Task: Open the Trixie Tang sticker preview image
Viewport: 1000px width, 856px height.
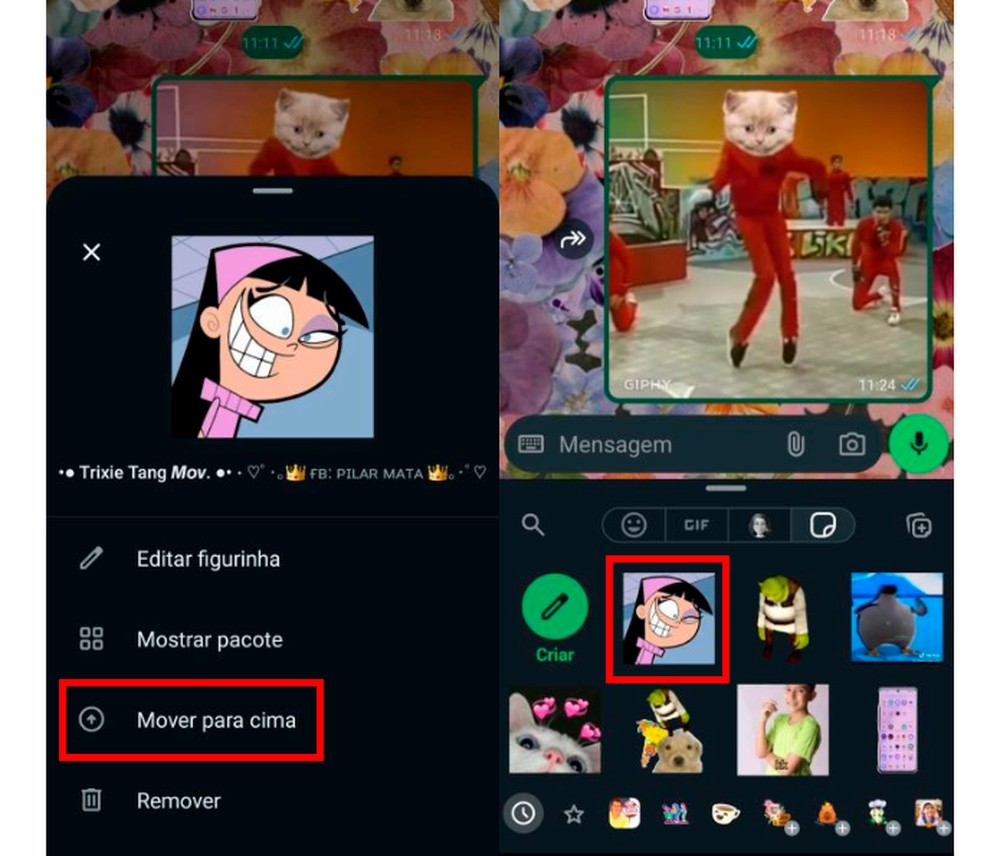Action: tap(272, 337)
